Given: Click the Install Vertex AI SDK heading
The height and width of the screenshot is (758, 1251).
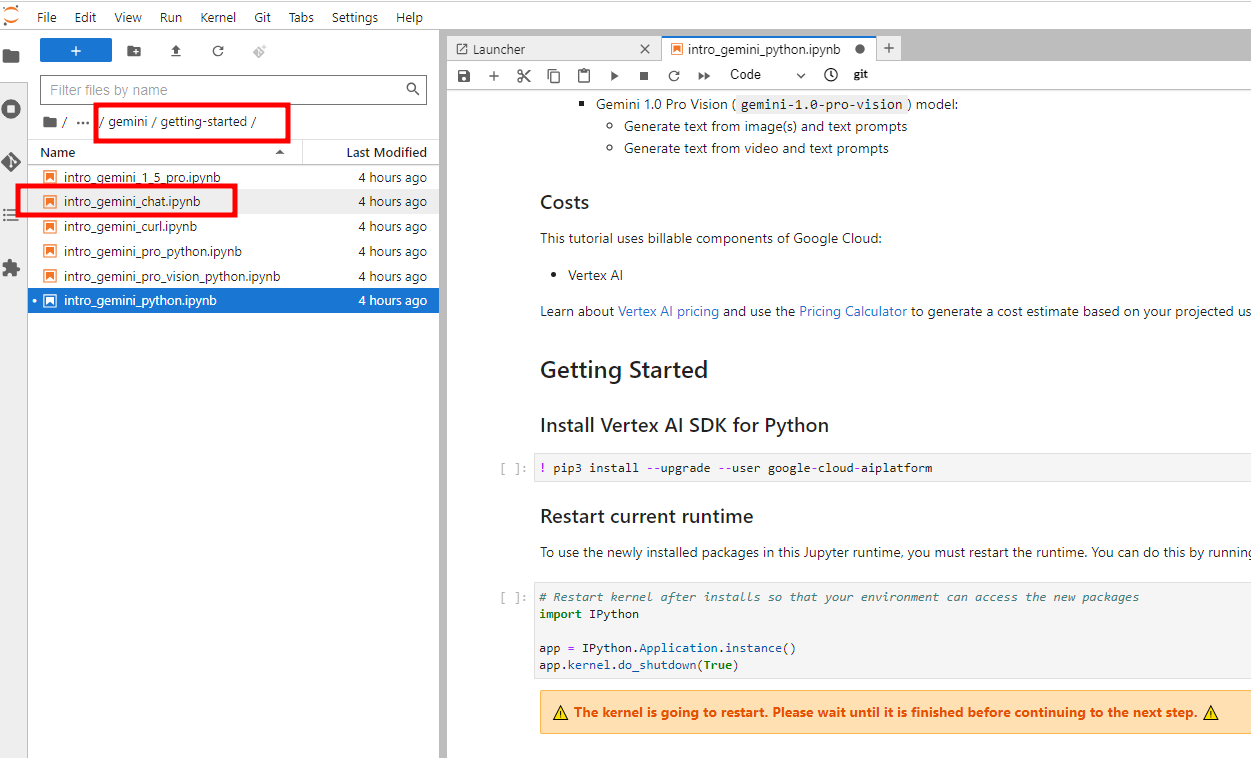Looking at the screenshot, I should [684, 425].
